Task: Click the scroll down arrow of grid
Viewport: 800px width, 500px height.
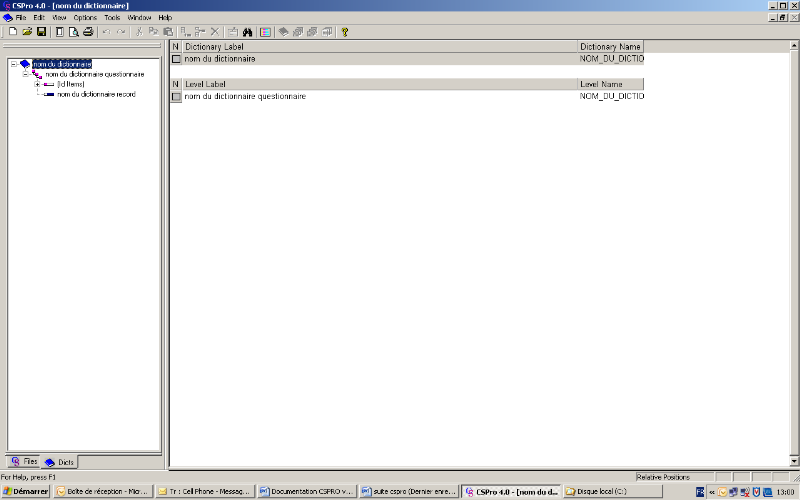Action: pyautogui.click(x=794, y=461)
